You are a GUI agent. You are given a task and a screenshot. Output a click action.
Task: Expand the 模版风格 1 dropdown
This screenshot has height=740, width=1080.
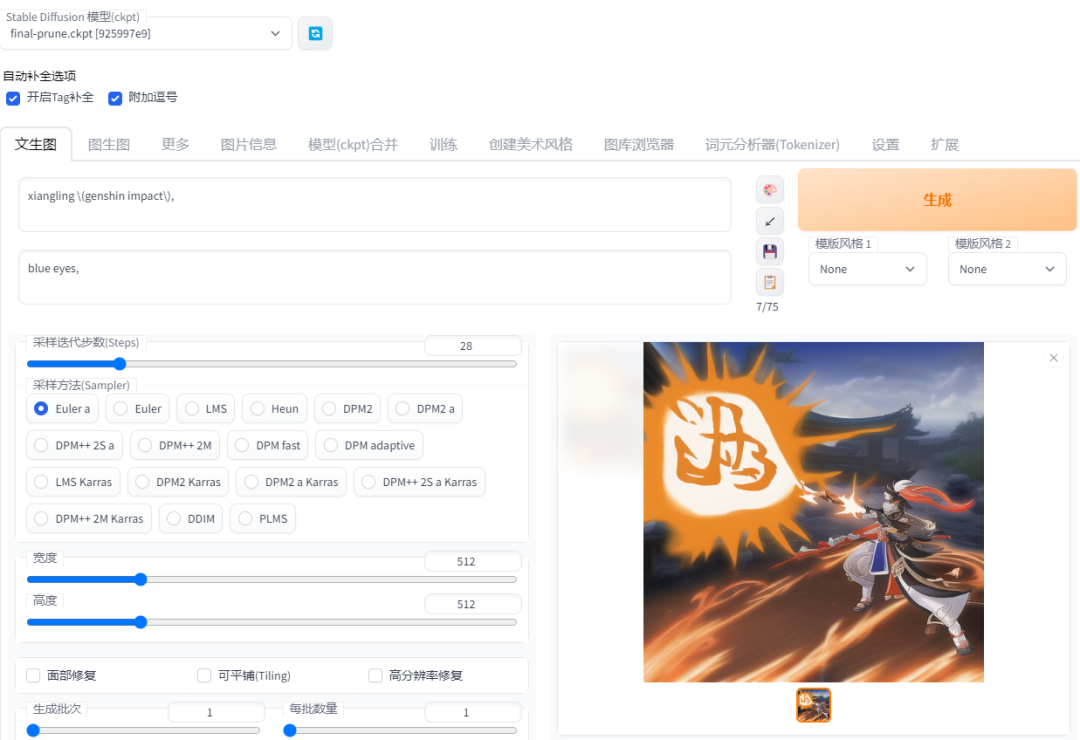coord(867,269)
